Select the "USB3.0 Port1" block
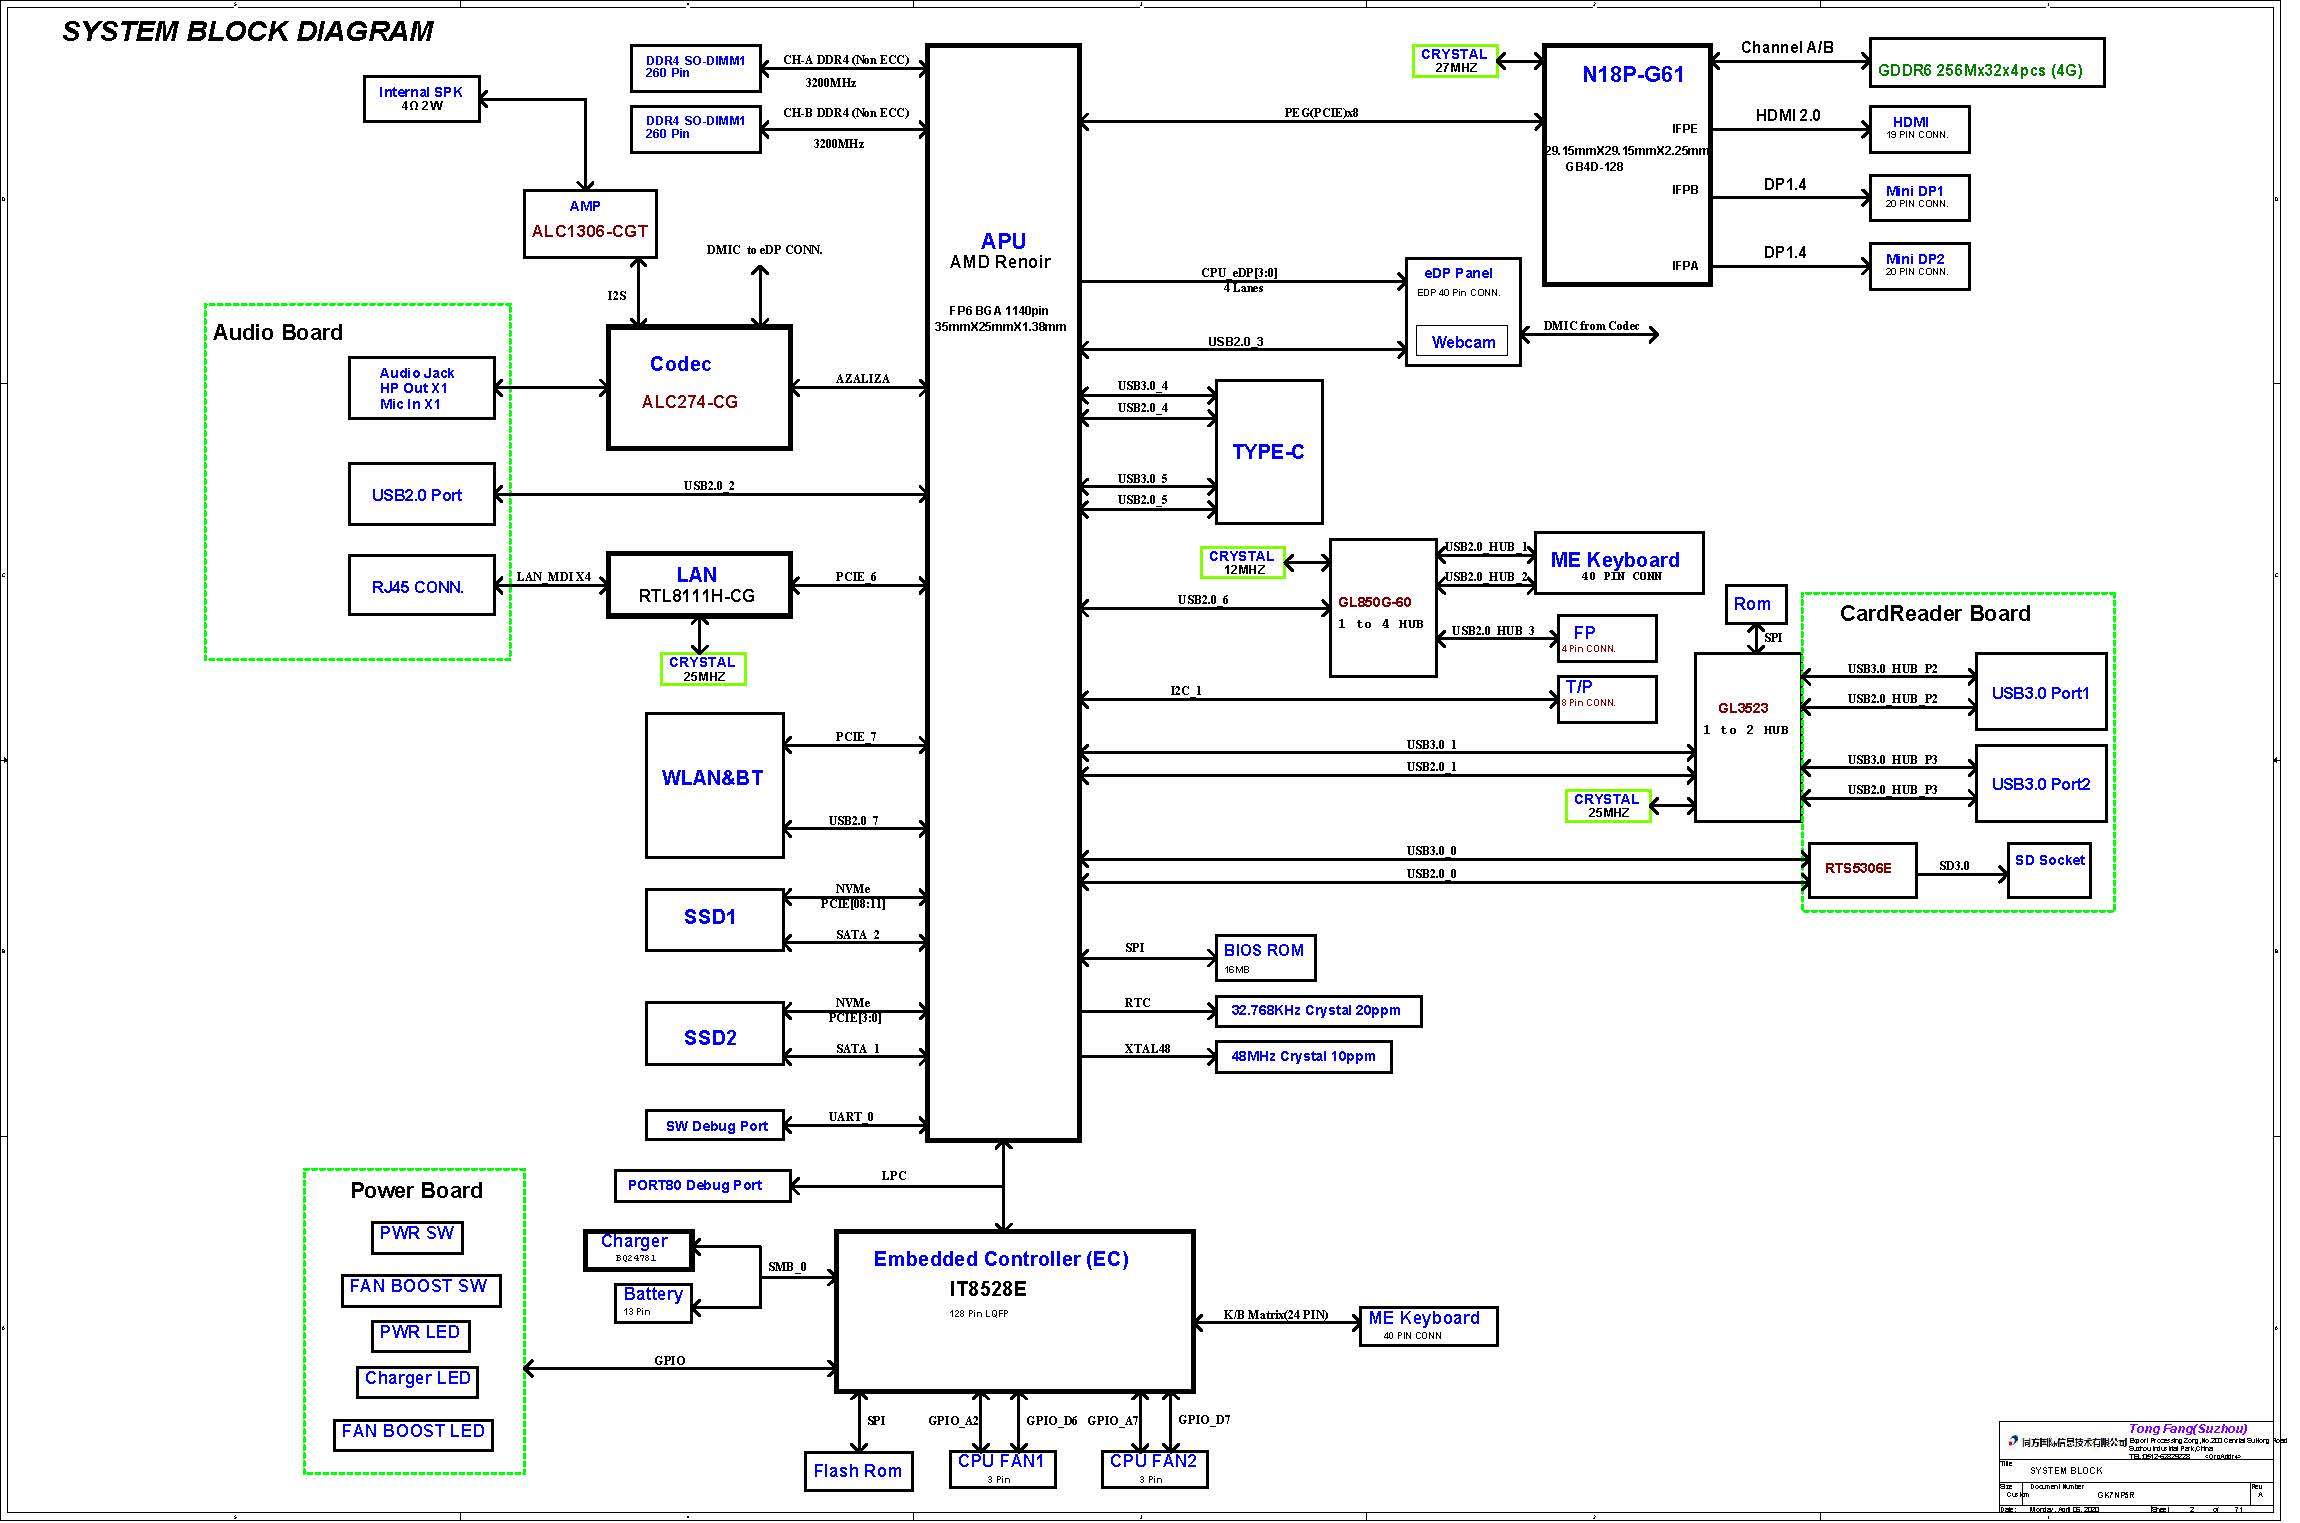This screenshot has width=2300, height=1523. point(2040,692)
